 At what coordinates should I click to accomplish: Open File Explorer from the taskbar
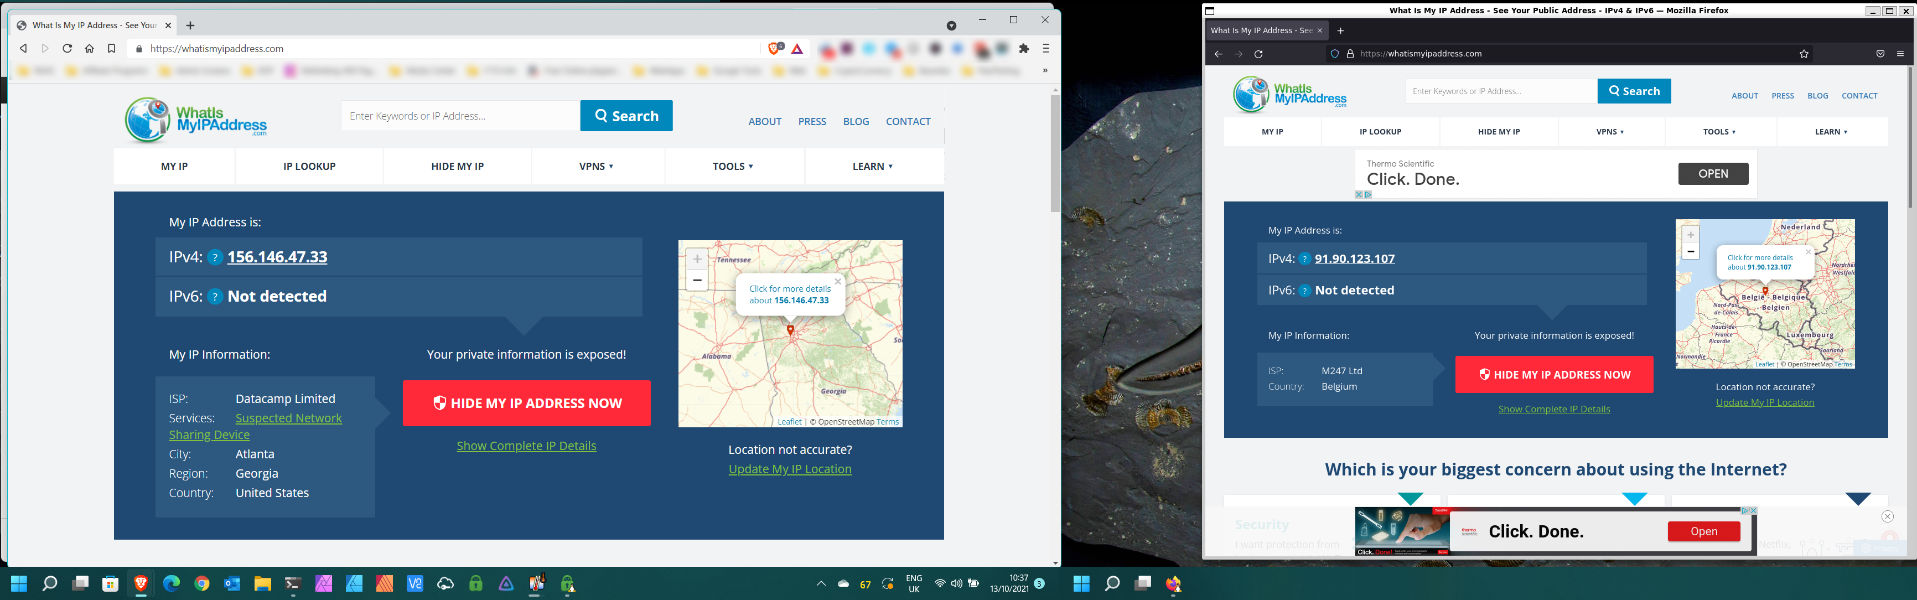tap(262, 584)
